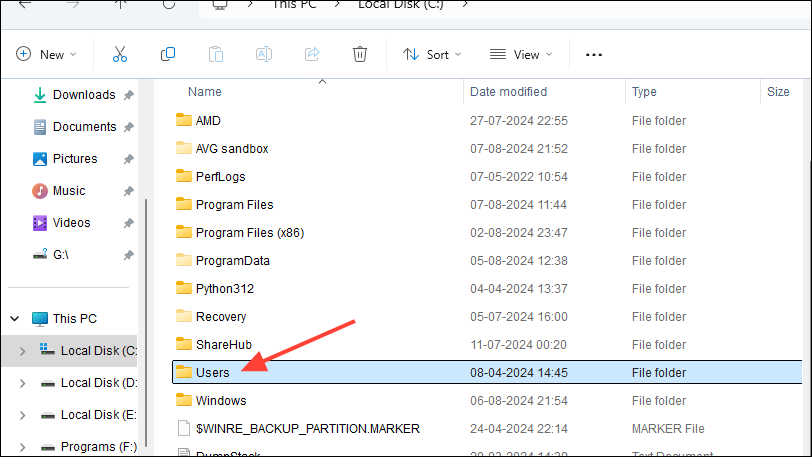Open the G:\ drive shortcut
The width and height of the screenshot is (812, 457).
coord(51,255)
